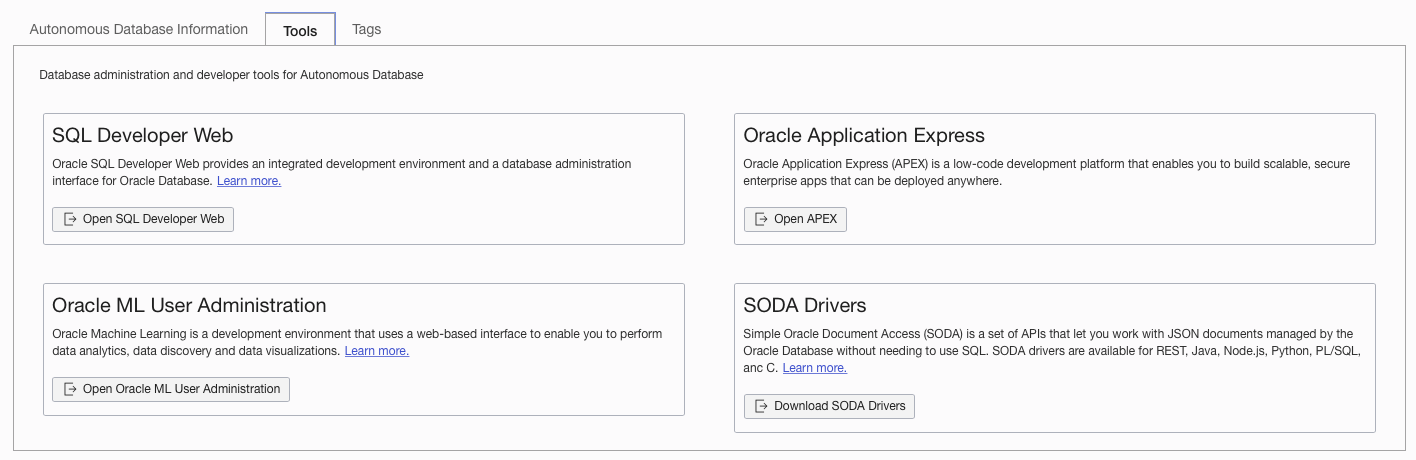This screenshot has width=1416, height=460.
Task: Launch APEX with the Open APEX button
Action: pos(795,219)
